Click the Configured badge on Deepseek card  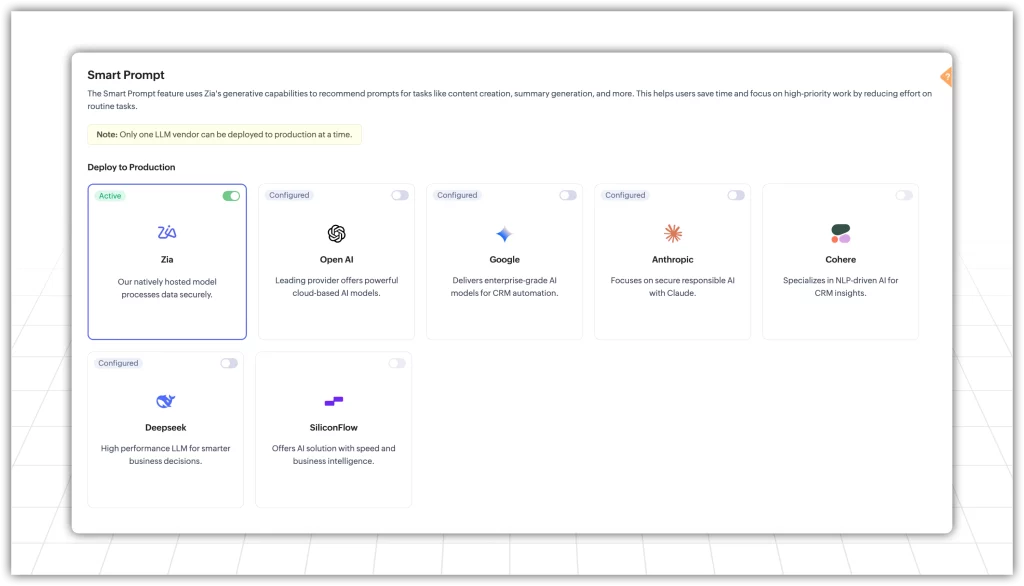pyautogui.click(x=118, y=363)
